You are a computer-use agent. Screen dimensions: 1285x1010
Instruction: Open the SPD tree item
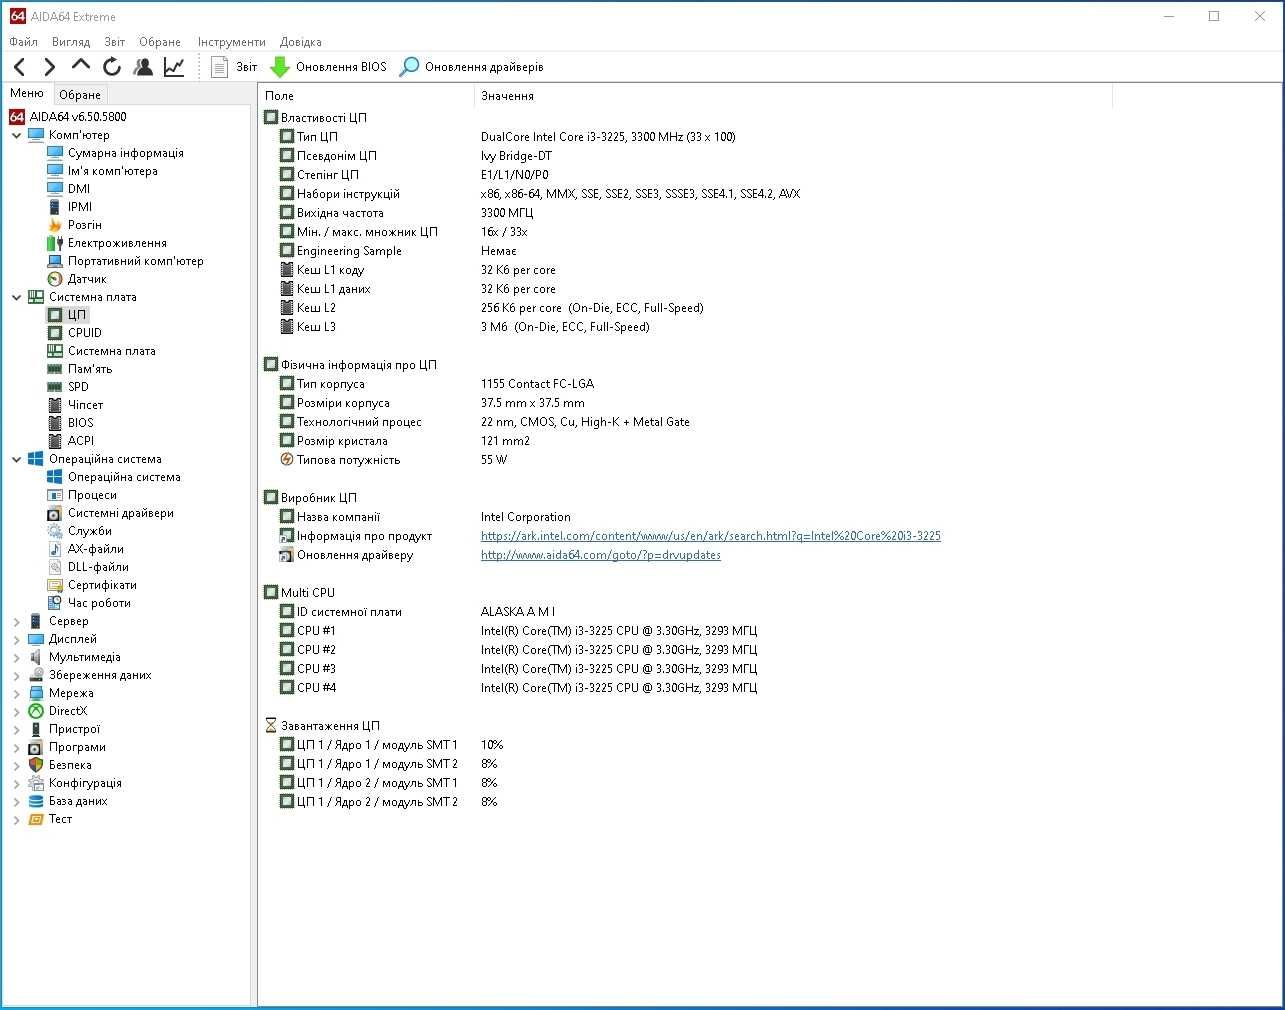78,387
